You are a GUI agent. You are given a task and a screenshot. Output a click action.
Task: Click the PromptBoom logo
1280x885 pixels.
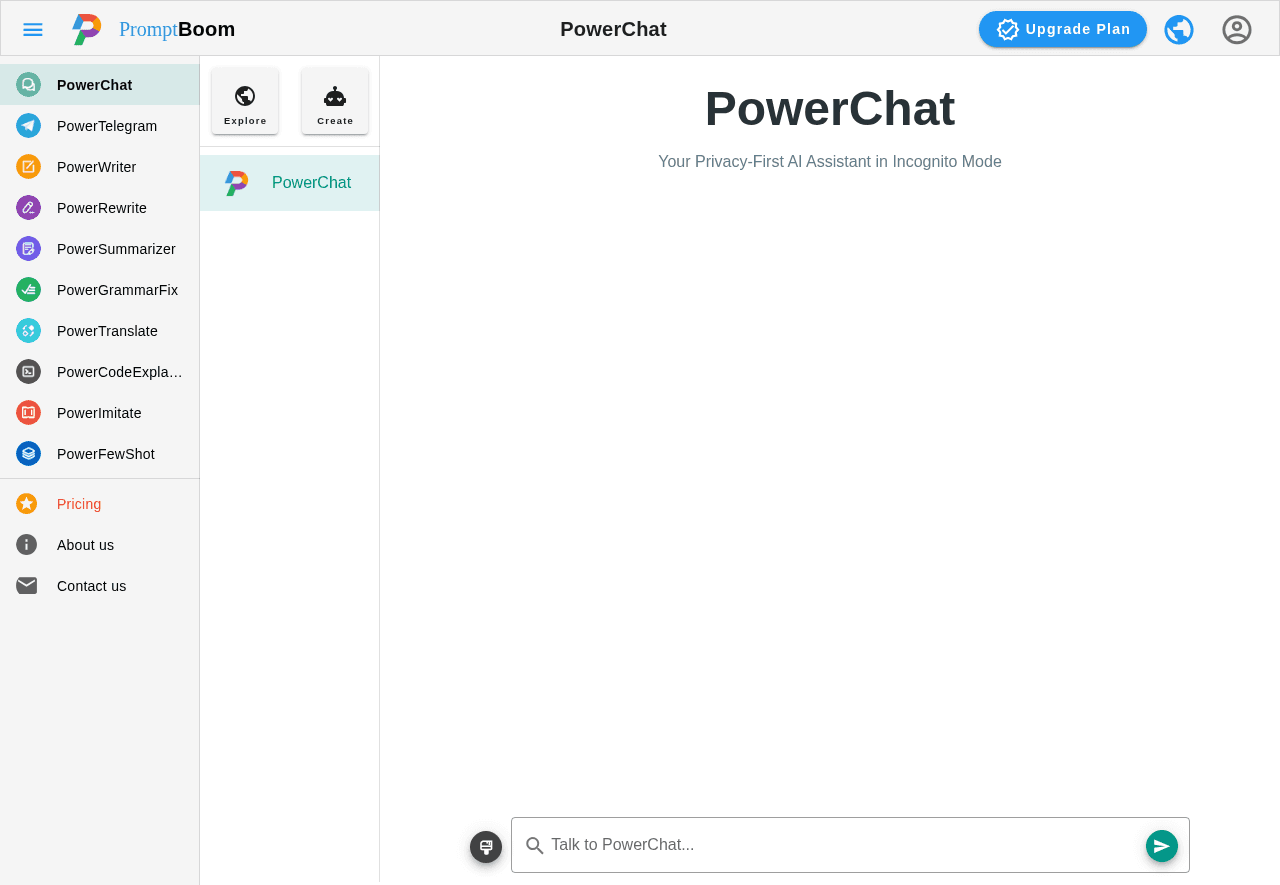pos(150,28)
